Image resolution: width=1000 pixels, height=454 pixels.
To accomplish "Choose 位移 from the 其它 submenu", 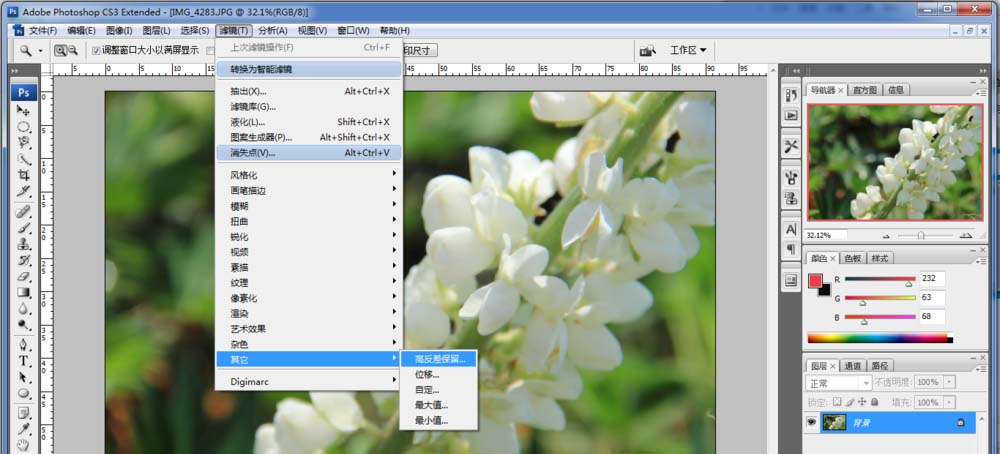I will [438, 374].
